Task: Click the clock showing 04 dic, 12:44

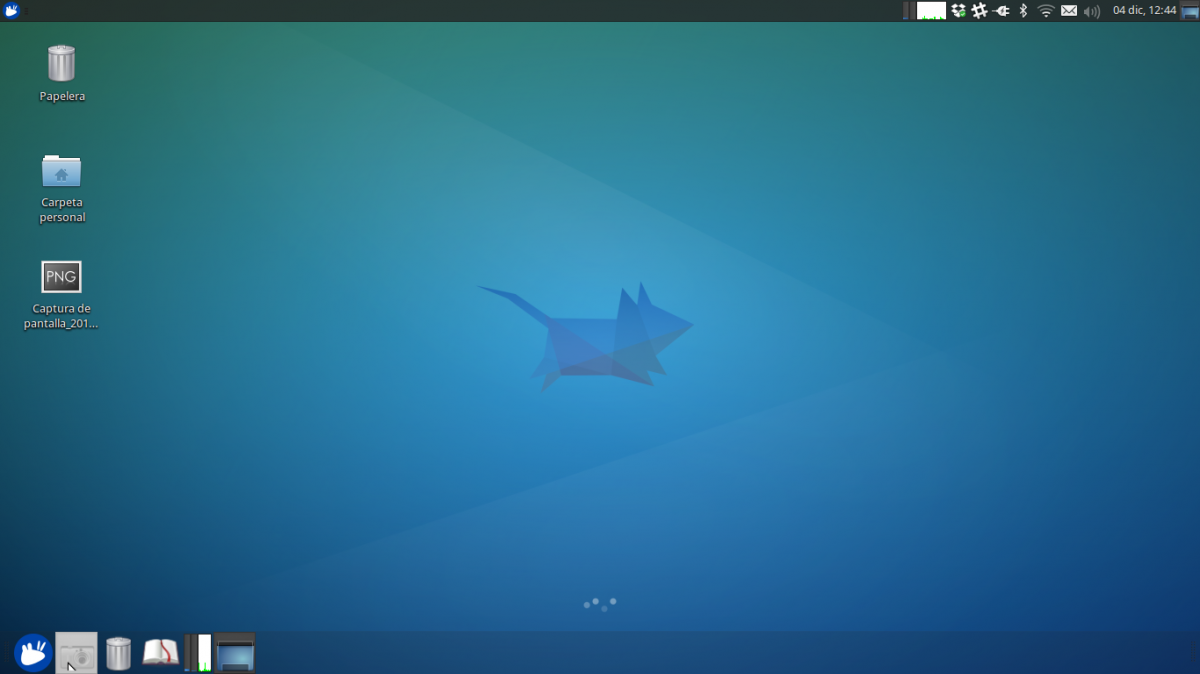Action: tap(1144, 10)
